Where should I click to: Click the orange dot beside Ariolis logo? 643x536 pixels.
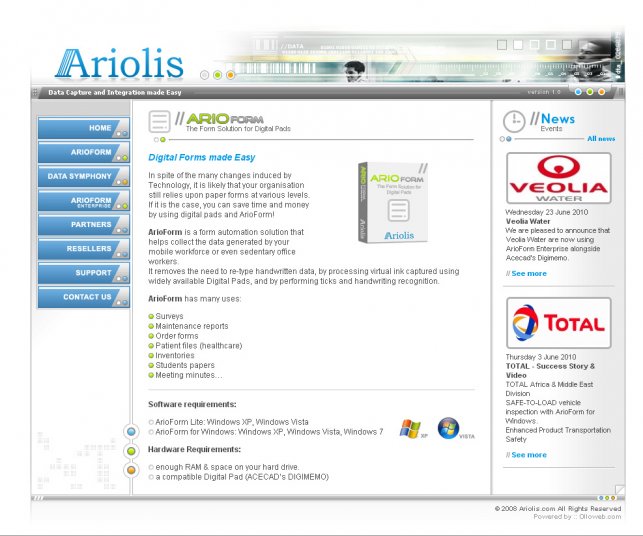pyautogui.click(x=230, y=75)
